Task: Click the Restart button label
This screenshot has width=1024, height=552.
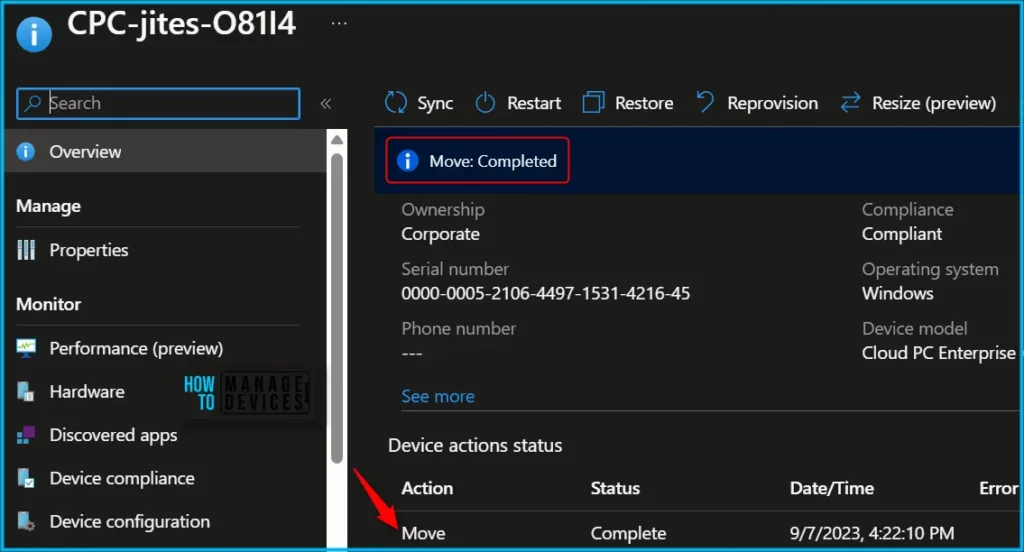Action: coord(534,103)
